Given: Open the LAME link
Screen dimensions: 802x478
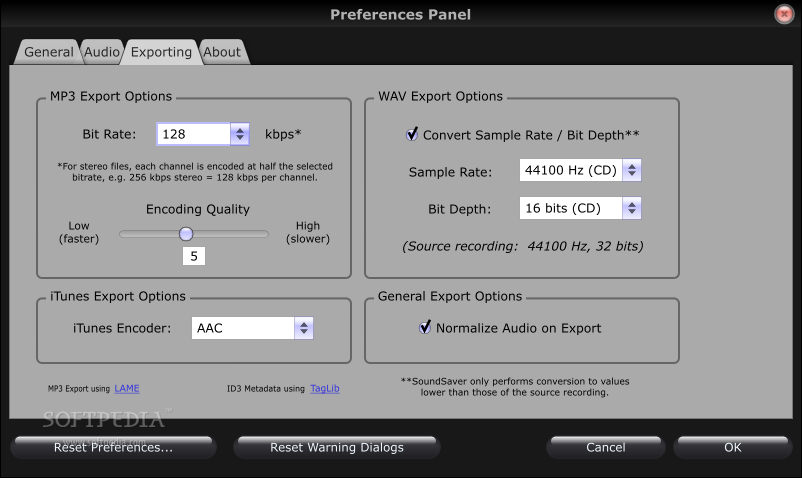Looking at the screenshot, I should coord(127,389).
